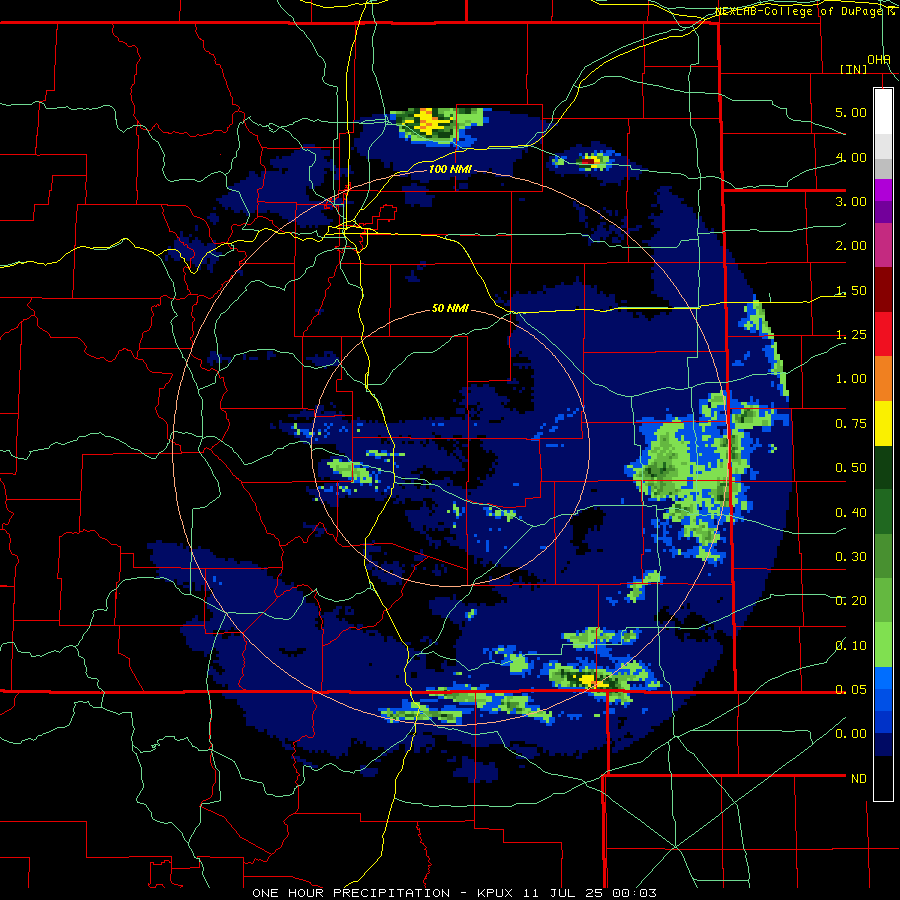Click the '0.05' scale label
This screenshot has width=900, height=900.
click(x=851, y=689)
